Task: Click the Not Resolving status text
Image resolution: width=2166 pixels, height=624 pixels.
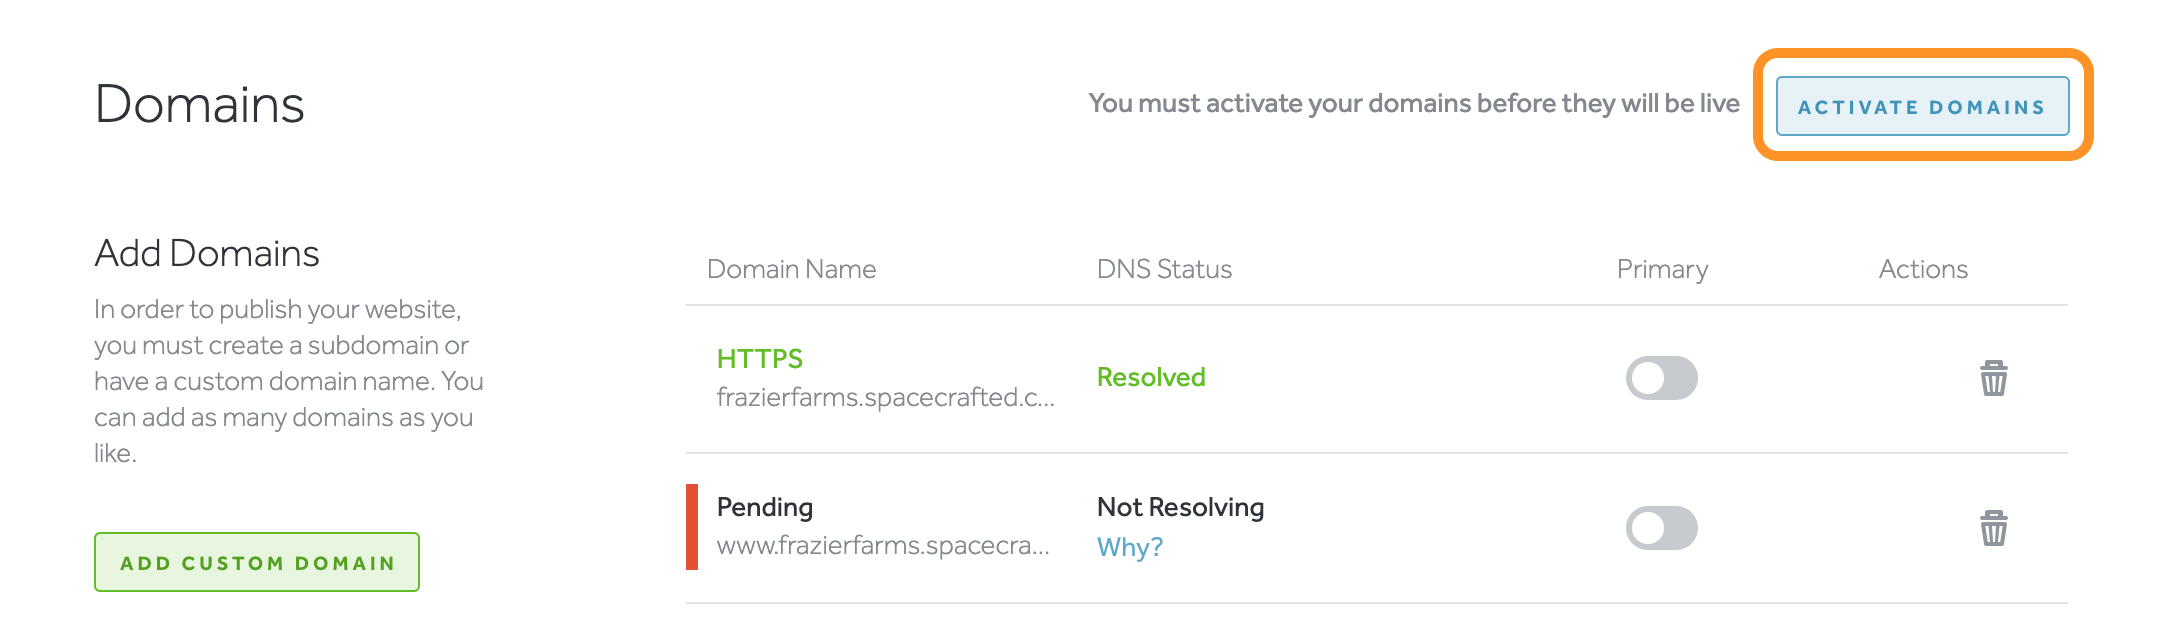Action: coord(1180,507)
